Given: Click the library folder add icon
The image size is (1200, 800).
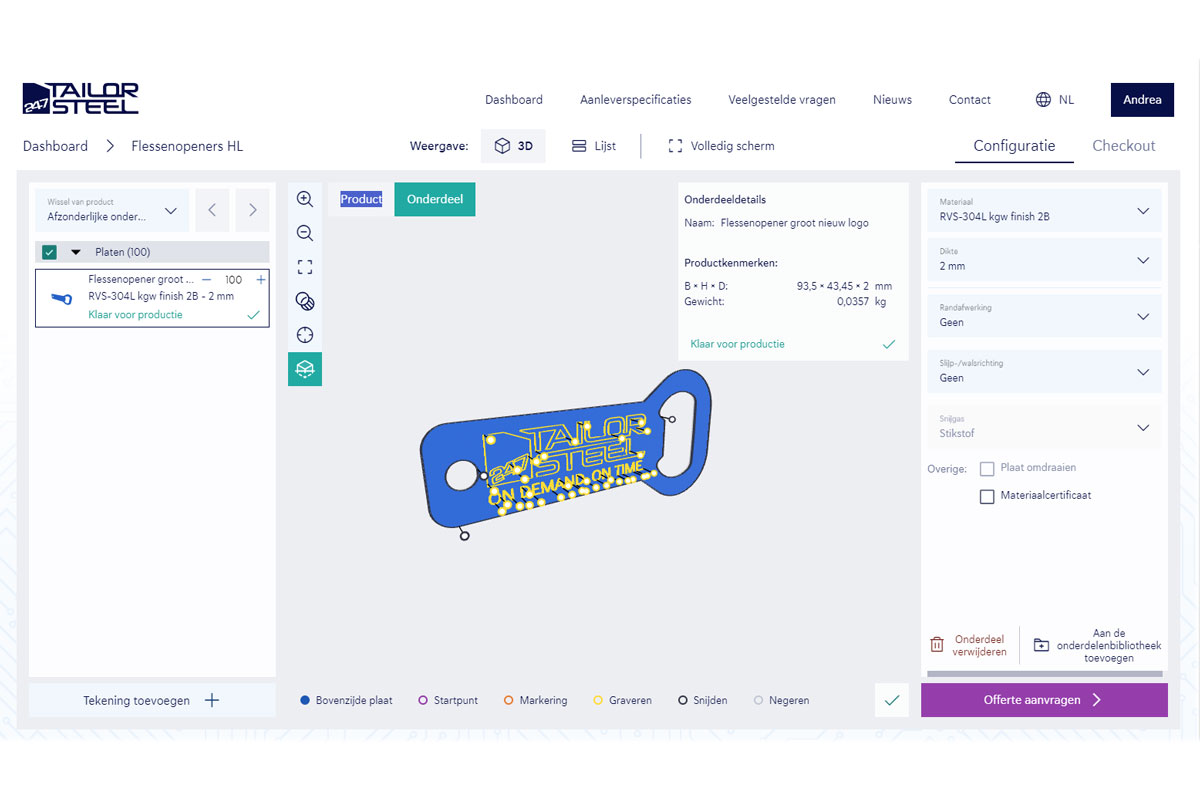Looking at the screenshot, I should 1041,645.
